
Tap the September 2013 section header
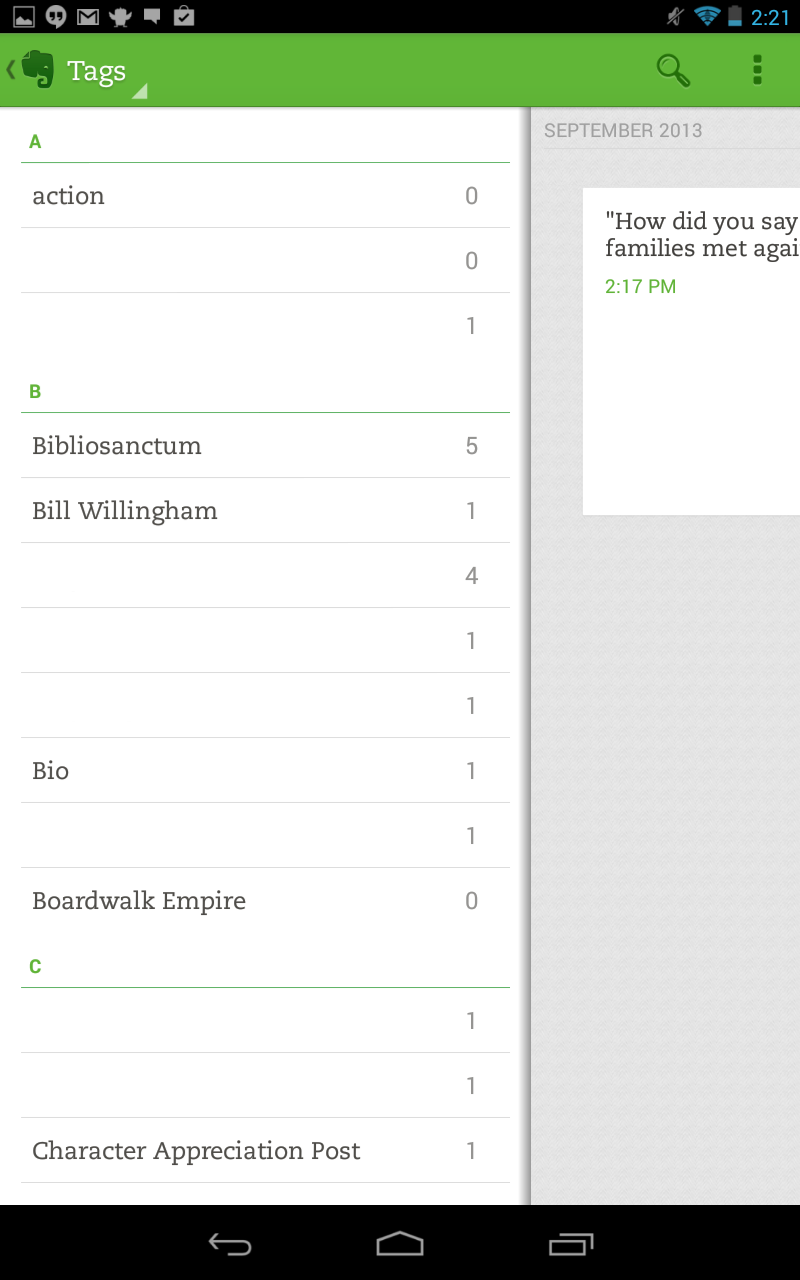[x=623, y=131]
